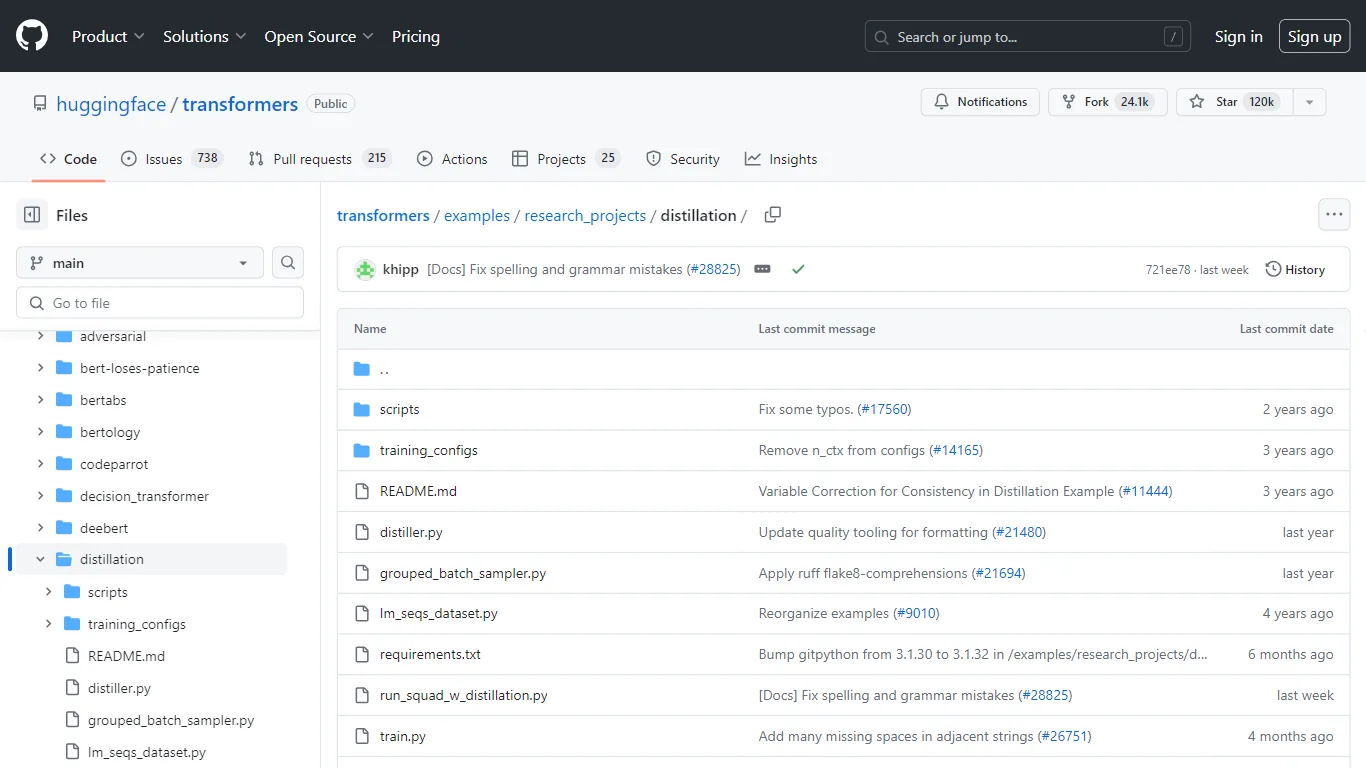Image resolution: width=1366 pixels, height=768 pixels.
Task: Click the khipp avatar image
Action: 365,270
